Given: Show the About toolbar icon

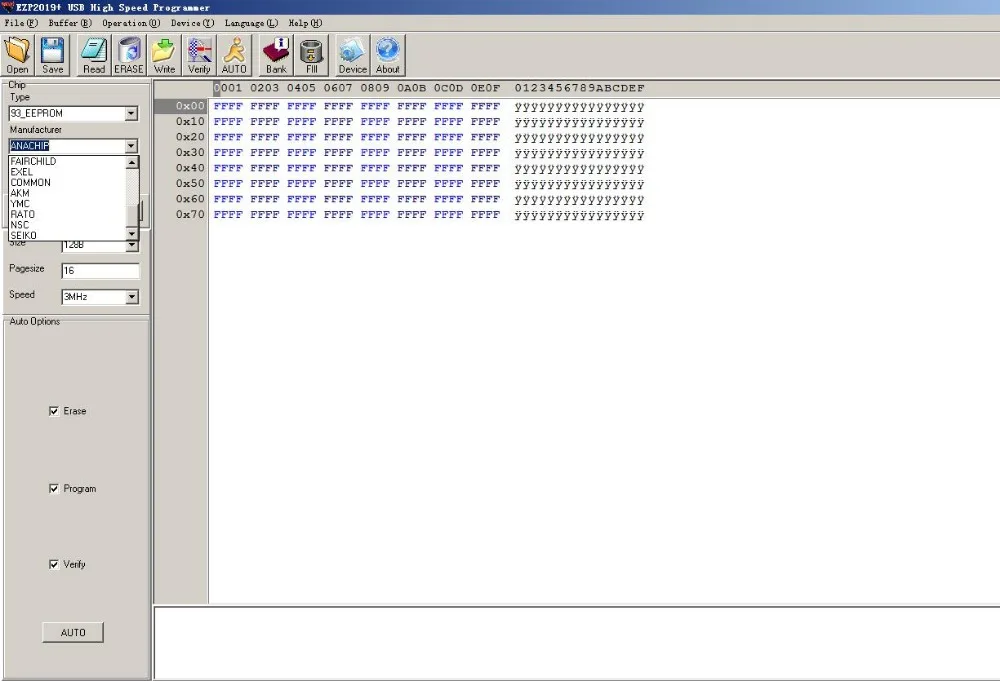Looking at the screenshot, I should (x=388, y=55).
